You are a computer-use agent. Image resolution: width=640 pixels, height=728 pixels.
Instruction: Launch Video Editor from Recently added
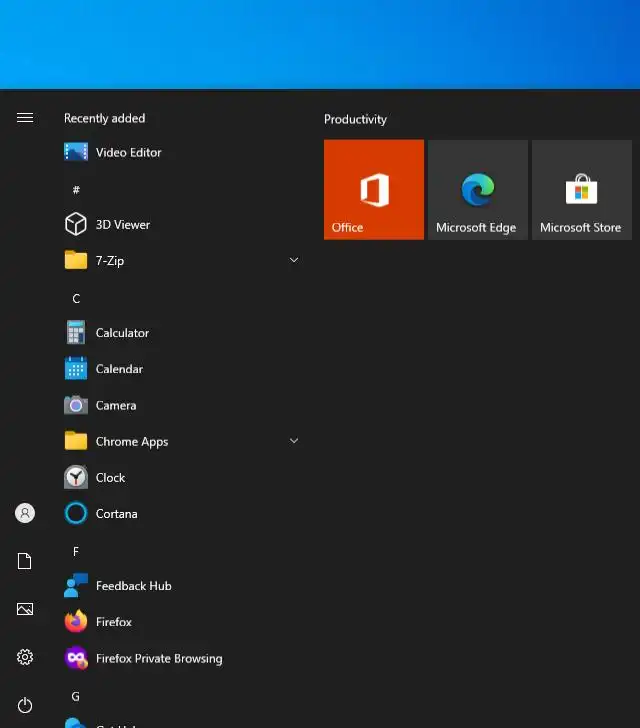point(181,152)
